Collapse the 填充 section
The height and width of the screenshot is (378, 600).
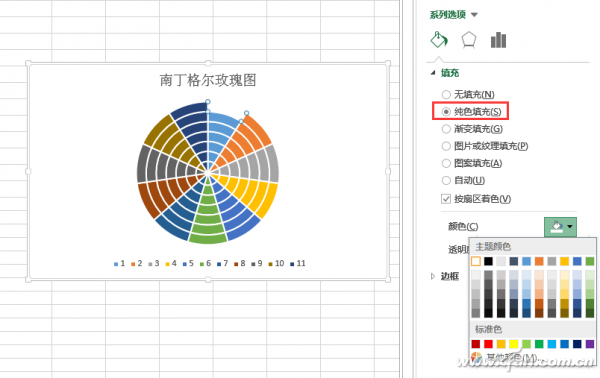point(433,73)
